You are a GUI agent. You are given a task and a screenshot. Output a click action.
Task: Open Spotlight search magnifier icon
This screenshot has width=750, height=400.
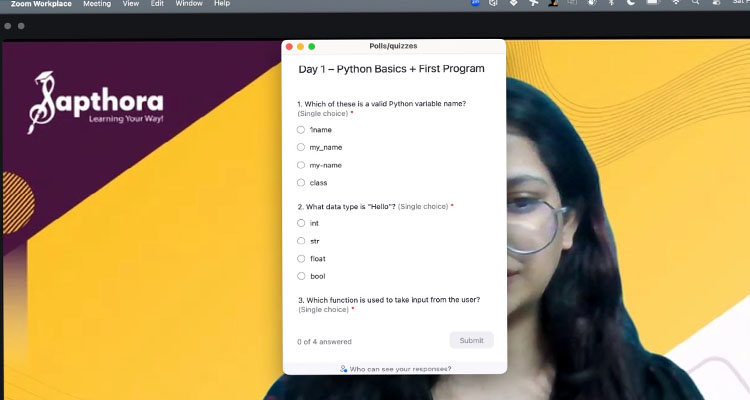(x=696, y=4)
